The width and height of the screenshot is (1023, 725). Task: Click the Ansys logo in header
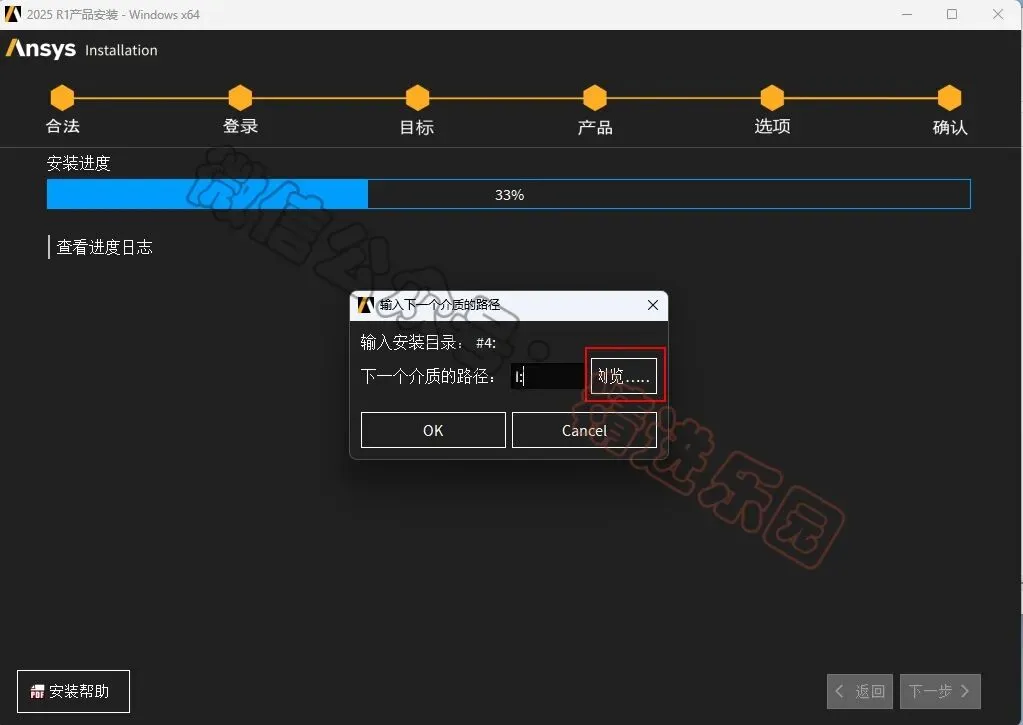(40, 49)
